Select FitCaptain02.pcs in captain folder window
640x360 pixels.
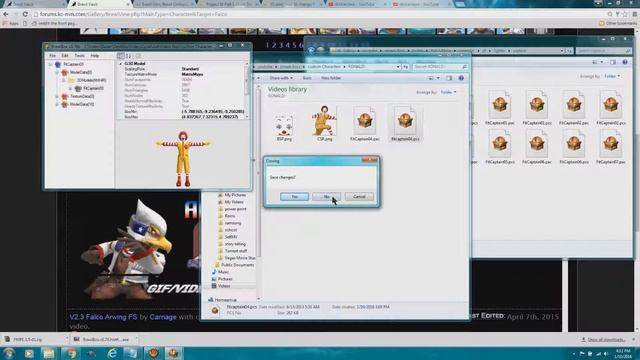pos(611,107)
